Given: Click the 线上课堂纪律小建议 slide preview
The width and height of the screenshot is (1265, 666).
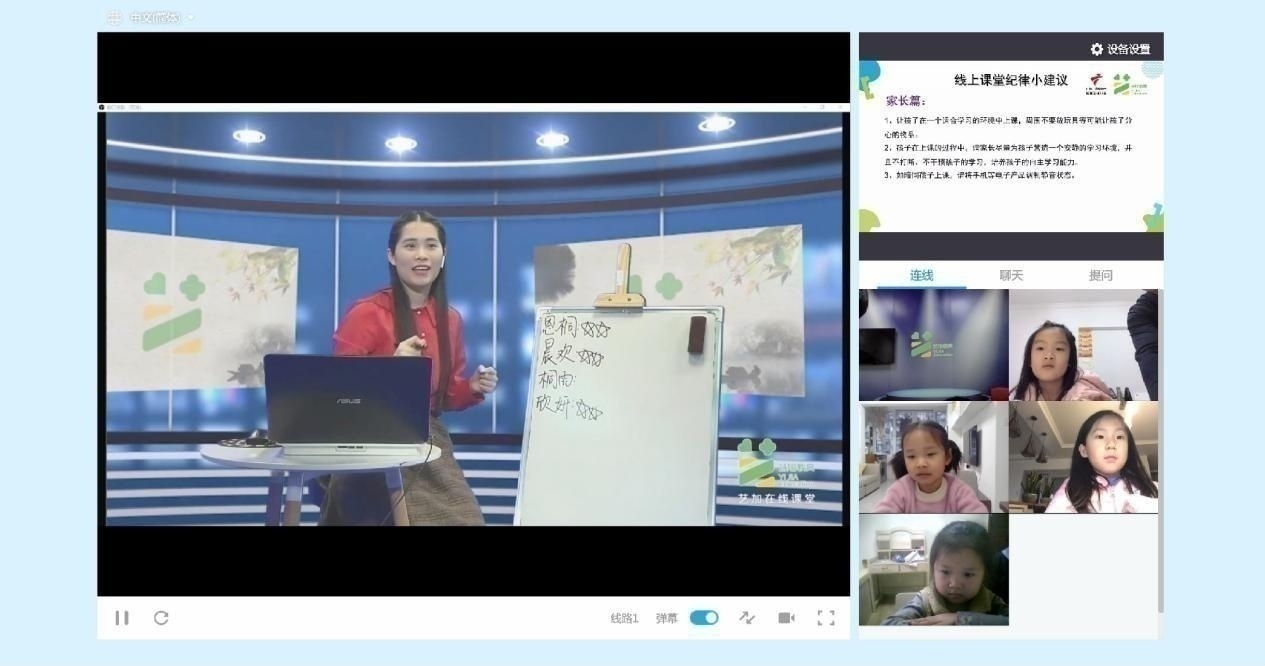Looking at the screenshot, I should click(1010, 146).
